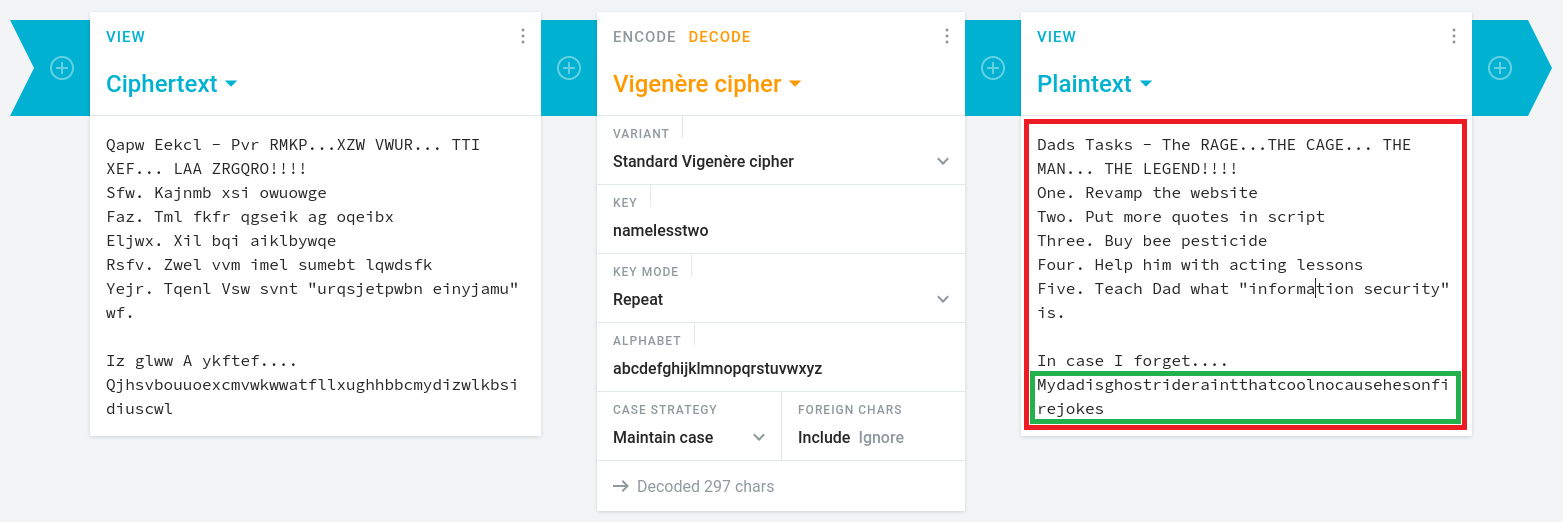The height and width of the screenshot is (522, 1563).
Task: Open the Vigenère cipher brick type selector
Action: (707, 84)
